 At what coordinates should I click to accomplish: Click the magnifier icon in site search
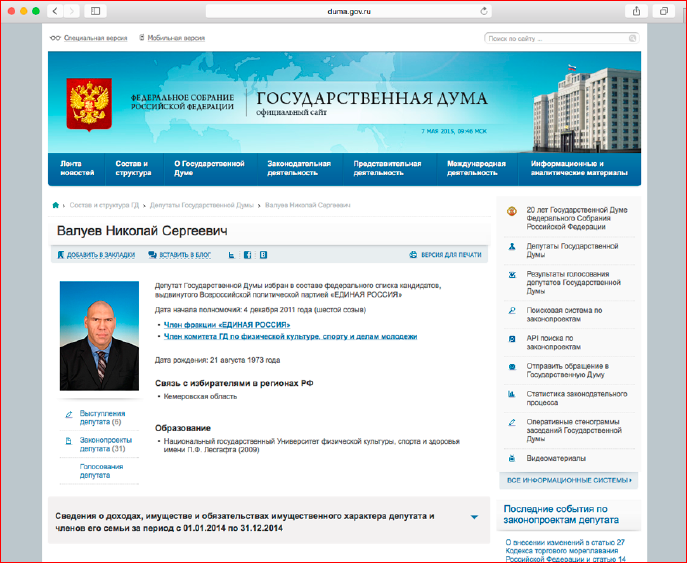[x=632, y=39]
